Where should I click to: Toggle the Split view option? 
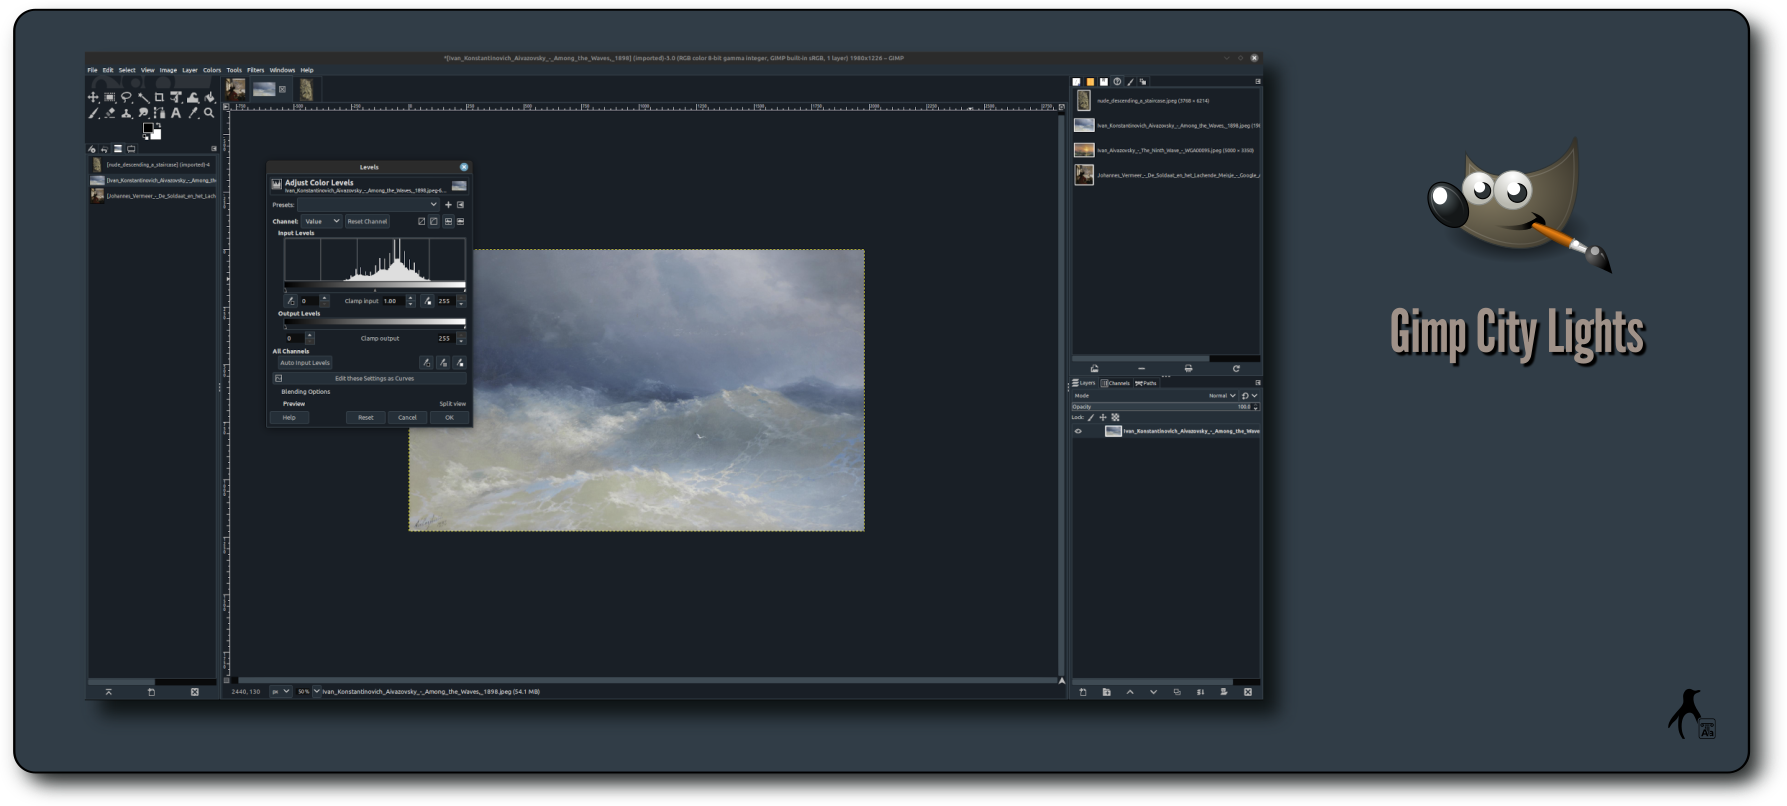click(453, 404)
